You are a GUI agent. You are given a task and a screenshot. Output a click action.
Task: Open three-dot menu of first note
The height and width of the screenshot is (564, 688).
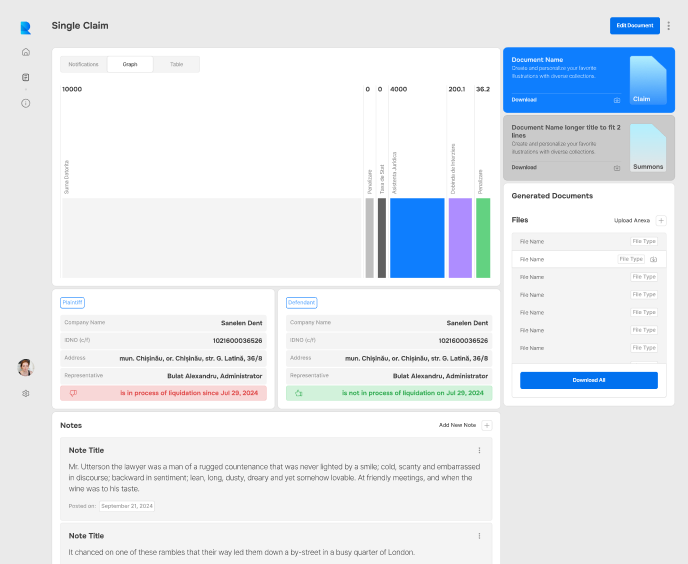pyautogui.click(x=479, y=450)
